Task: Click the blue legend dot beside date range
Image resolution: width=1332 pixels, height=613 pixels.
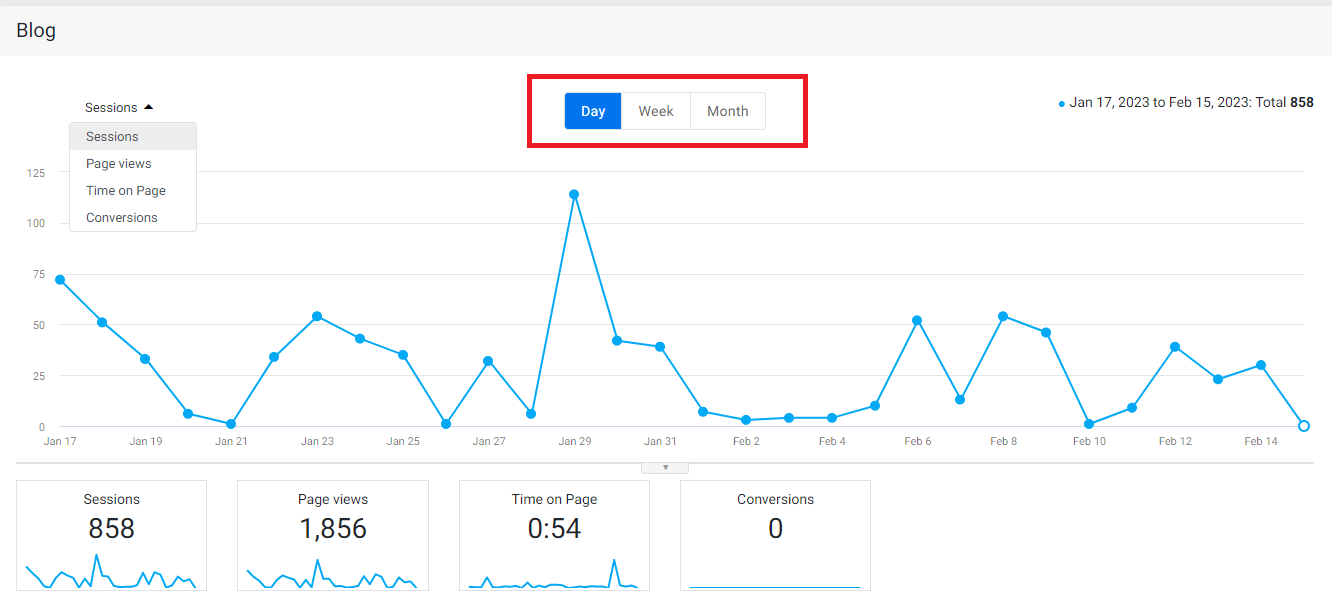Action: coord(1062,103)
